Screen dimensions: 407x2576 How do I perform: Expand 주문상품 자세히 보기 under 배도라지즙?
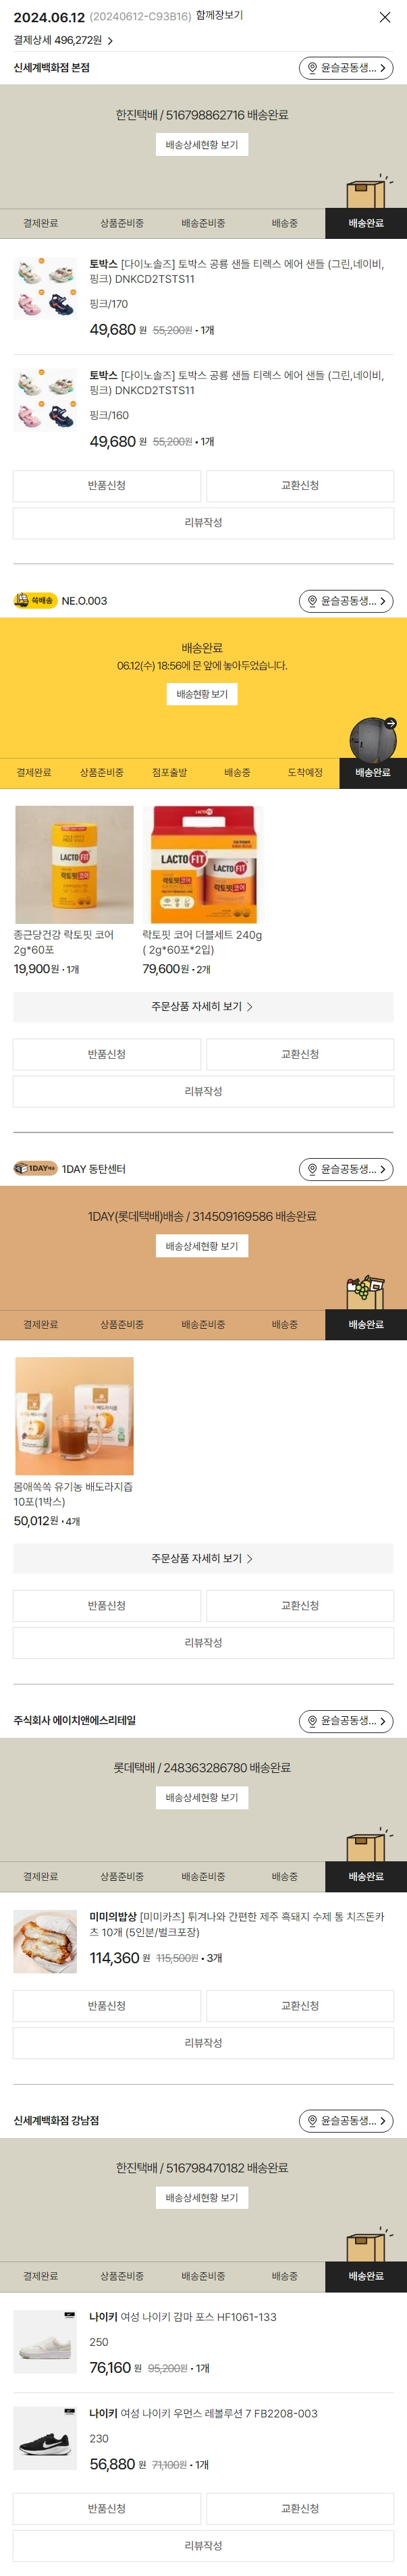pyautogui.click(x=203, y=1558)
